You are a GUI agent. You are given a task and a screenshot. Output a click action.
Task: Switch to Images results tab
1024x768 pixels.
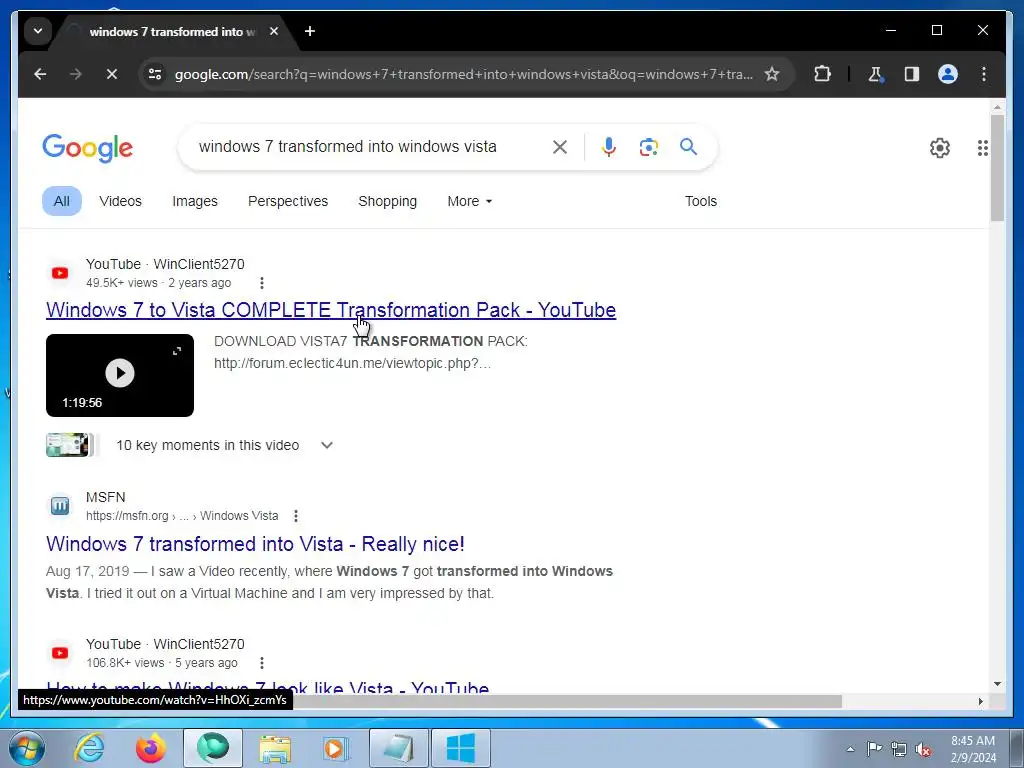[x=195, y=201]
